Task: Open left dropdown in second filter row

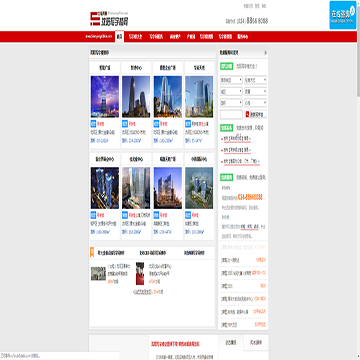Action: click(x=231, y=91)
